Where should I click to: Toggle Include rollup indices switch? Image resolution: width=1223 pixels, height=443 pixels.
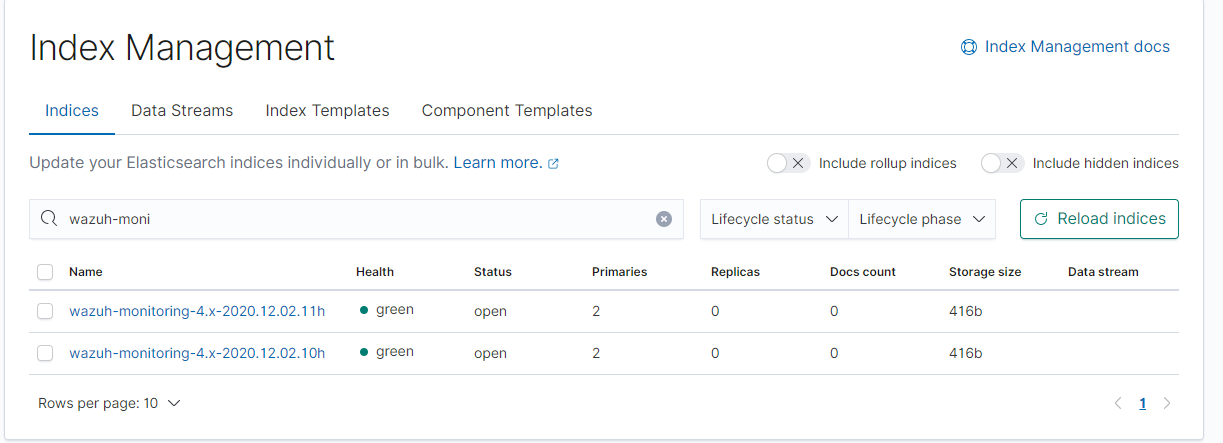click(788, 163)
